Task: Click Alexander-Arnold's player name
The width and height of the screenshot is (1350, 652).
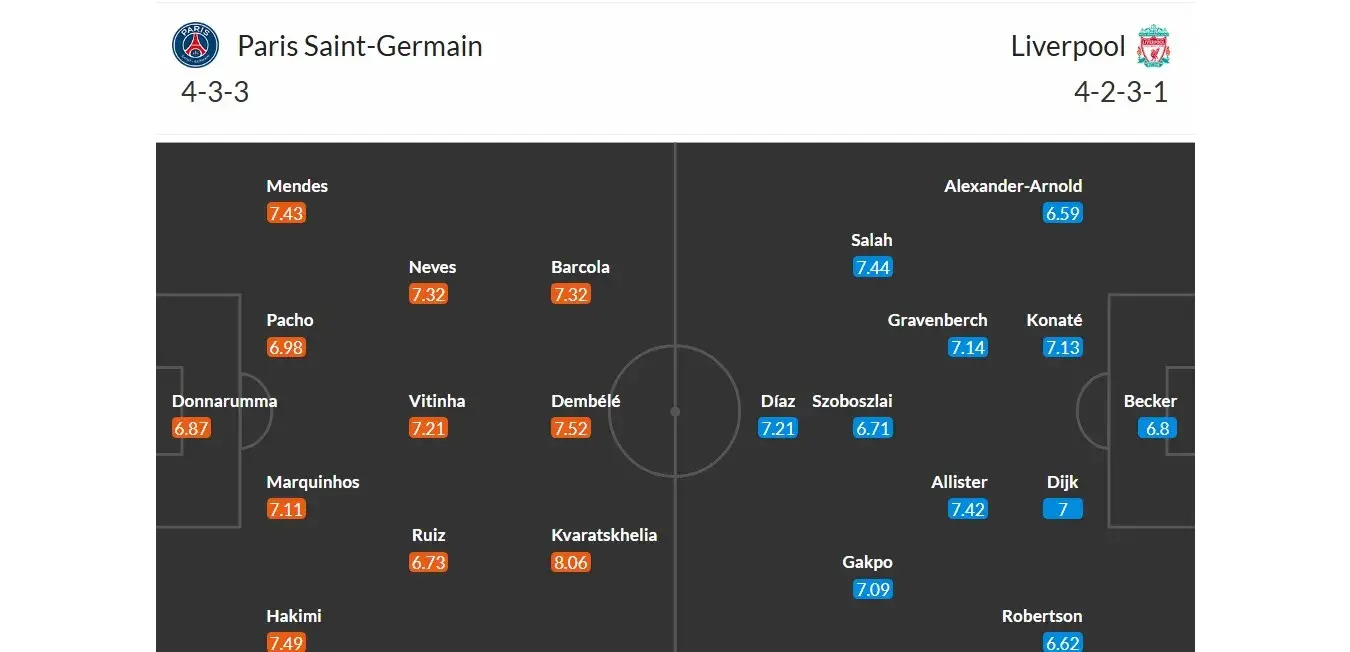Action: pyautogui.click(x=1013, y=186)
